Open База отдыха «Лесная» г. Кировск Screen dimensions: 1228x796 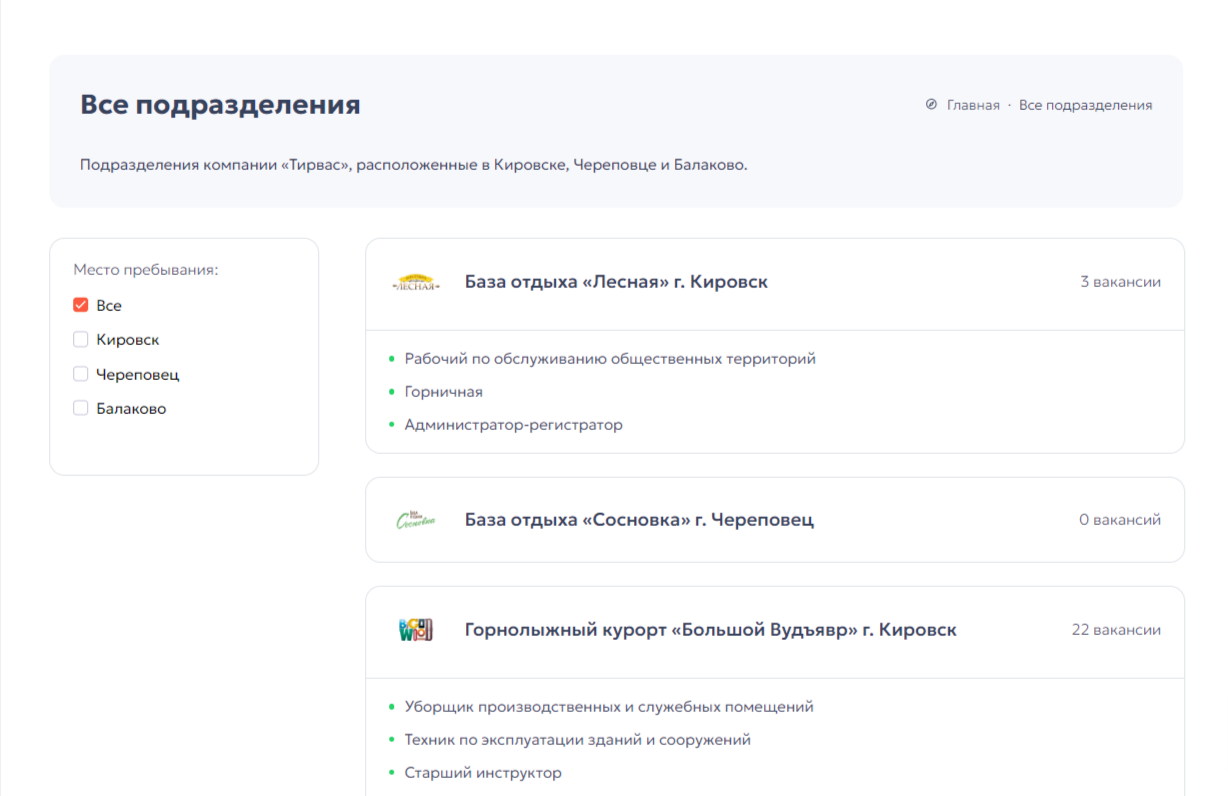[x=616, y=282]
